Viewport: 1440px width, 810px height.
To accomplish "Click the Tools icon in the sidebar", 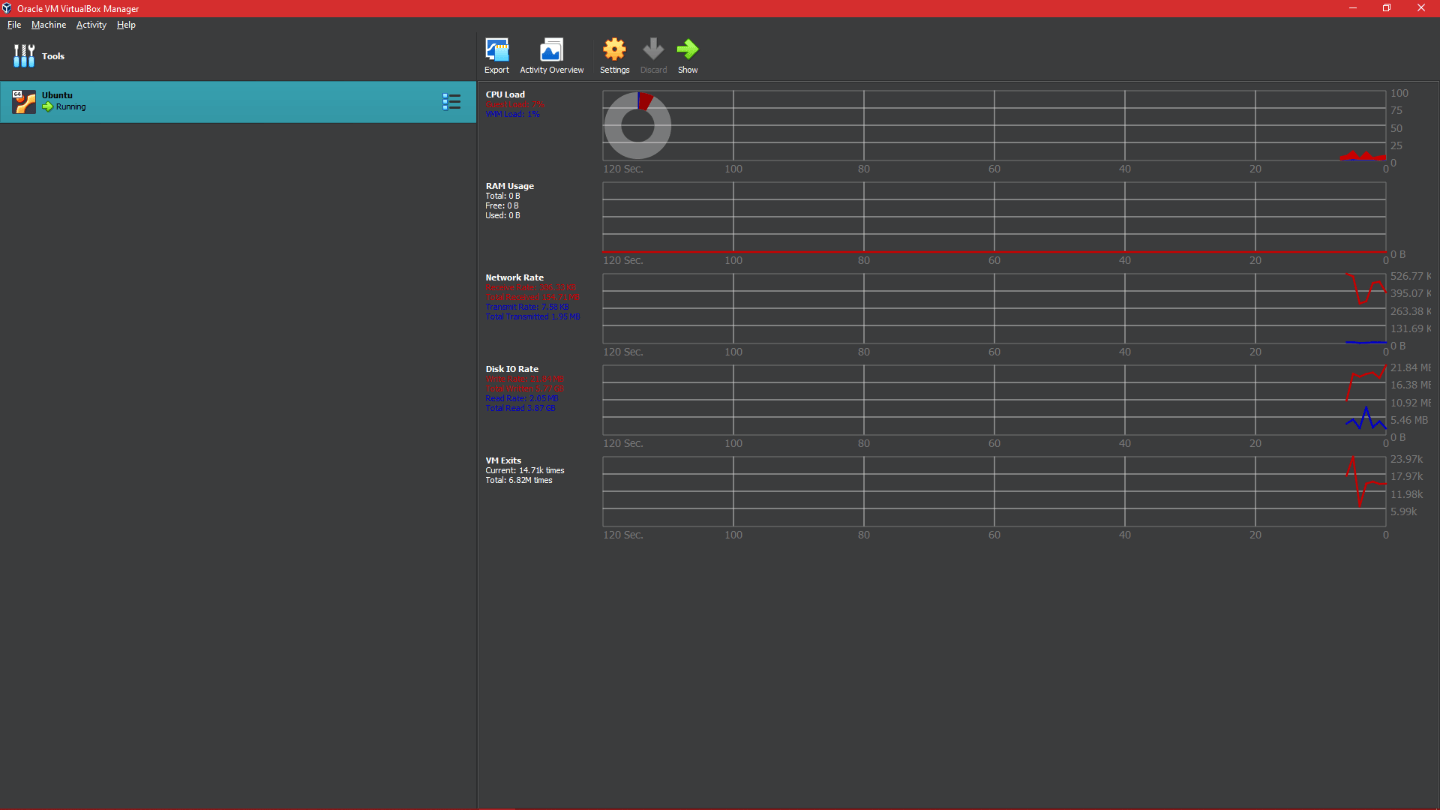I will (x=23, y=55).
